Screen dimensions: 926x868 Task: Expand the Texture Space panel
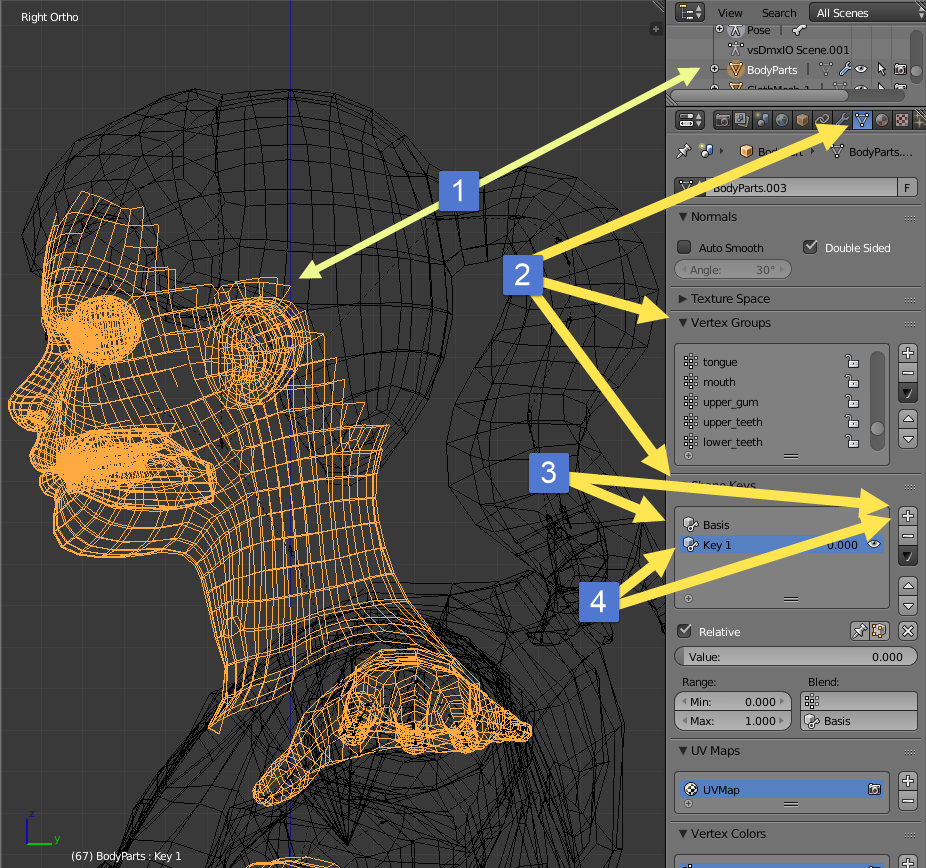(729, 298)
